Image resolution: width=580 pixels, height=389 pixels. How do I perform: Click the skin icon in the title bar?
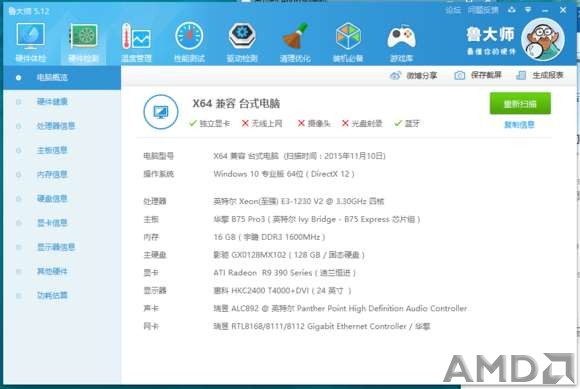tap(512, 10)
